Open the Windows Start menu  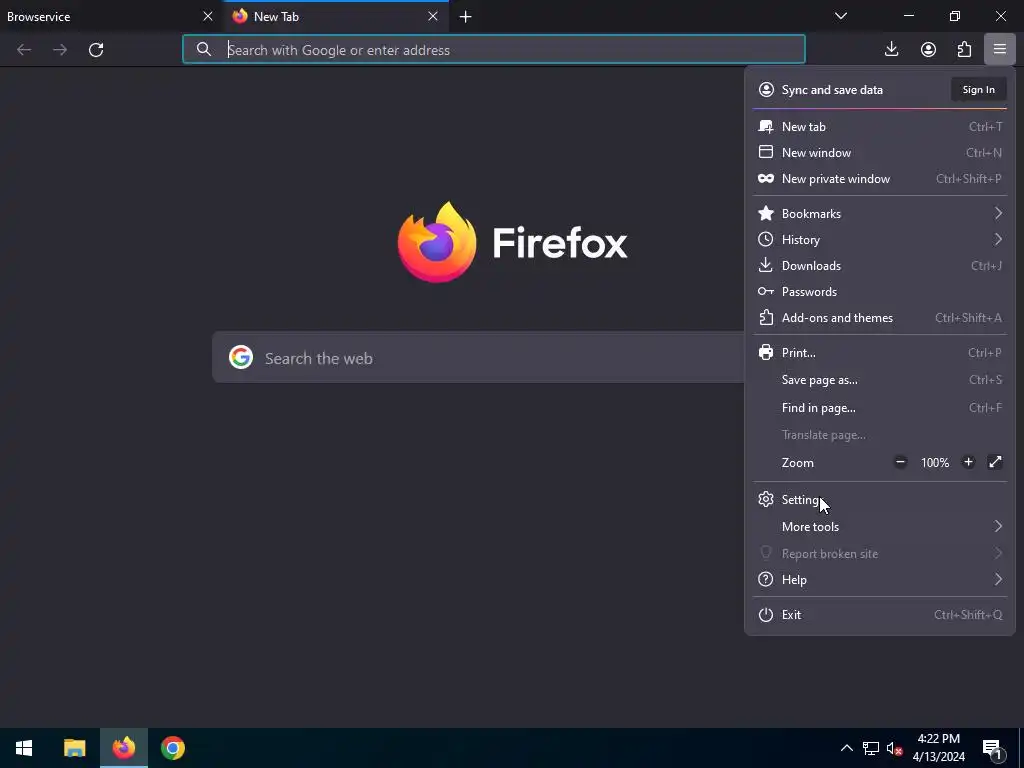pyautogui.click(x=24, y=748)
